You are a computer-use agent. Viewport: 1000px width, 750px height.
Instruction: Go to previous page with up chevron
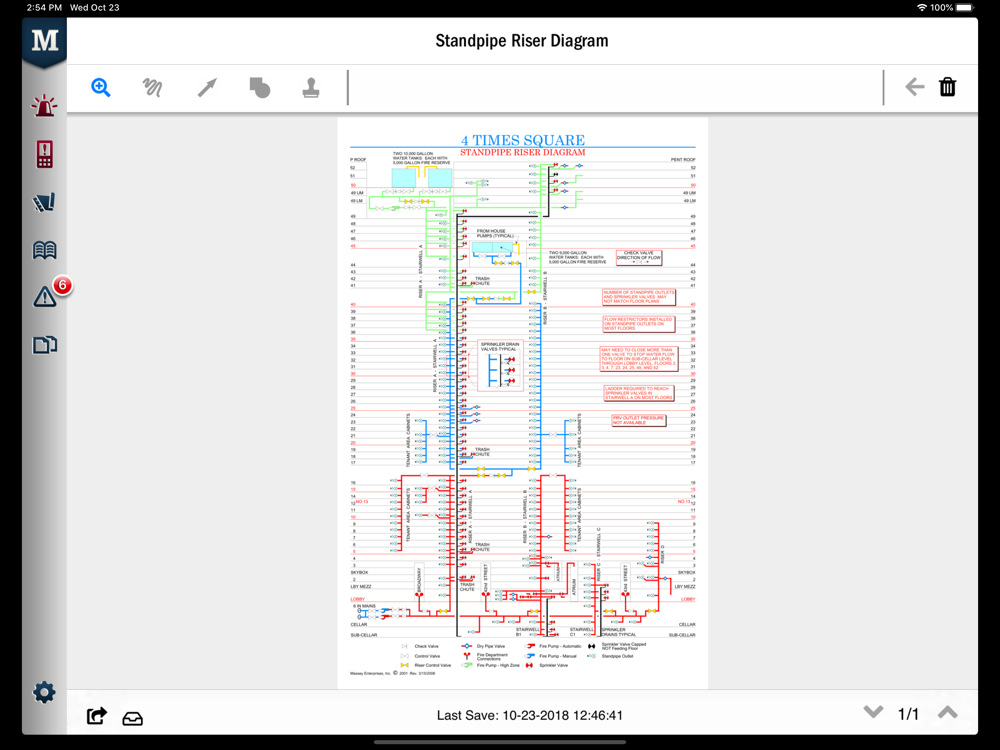coord(948,712)
